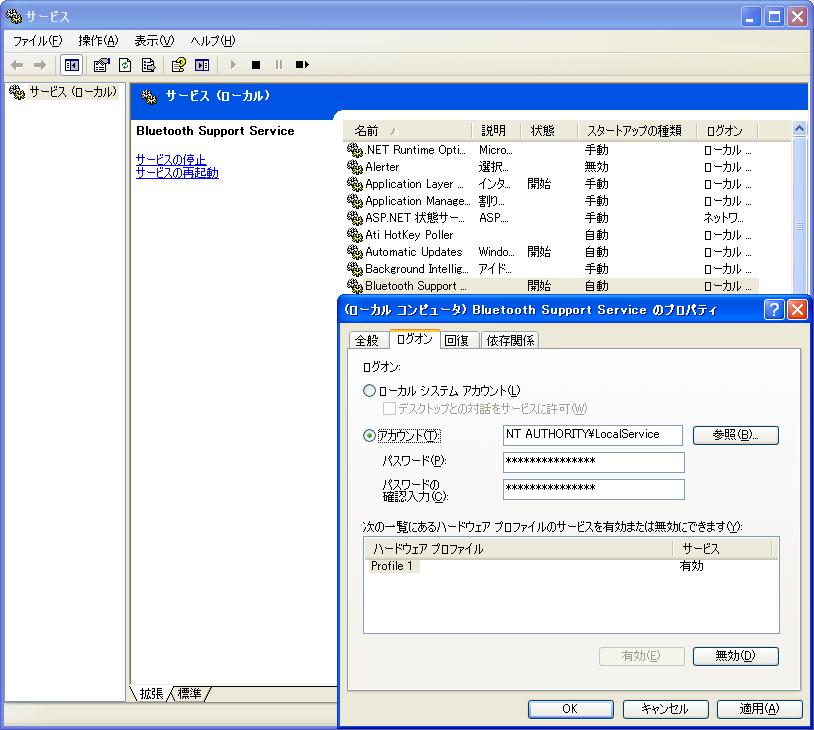814x730 pixels.
Task: Click the account name field NT AUTHORITY¥LocalService
Action: coord(592,435)
